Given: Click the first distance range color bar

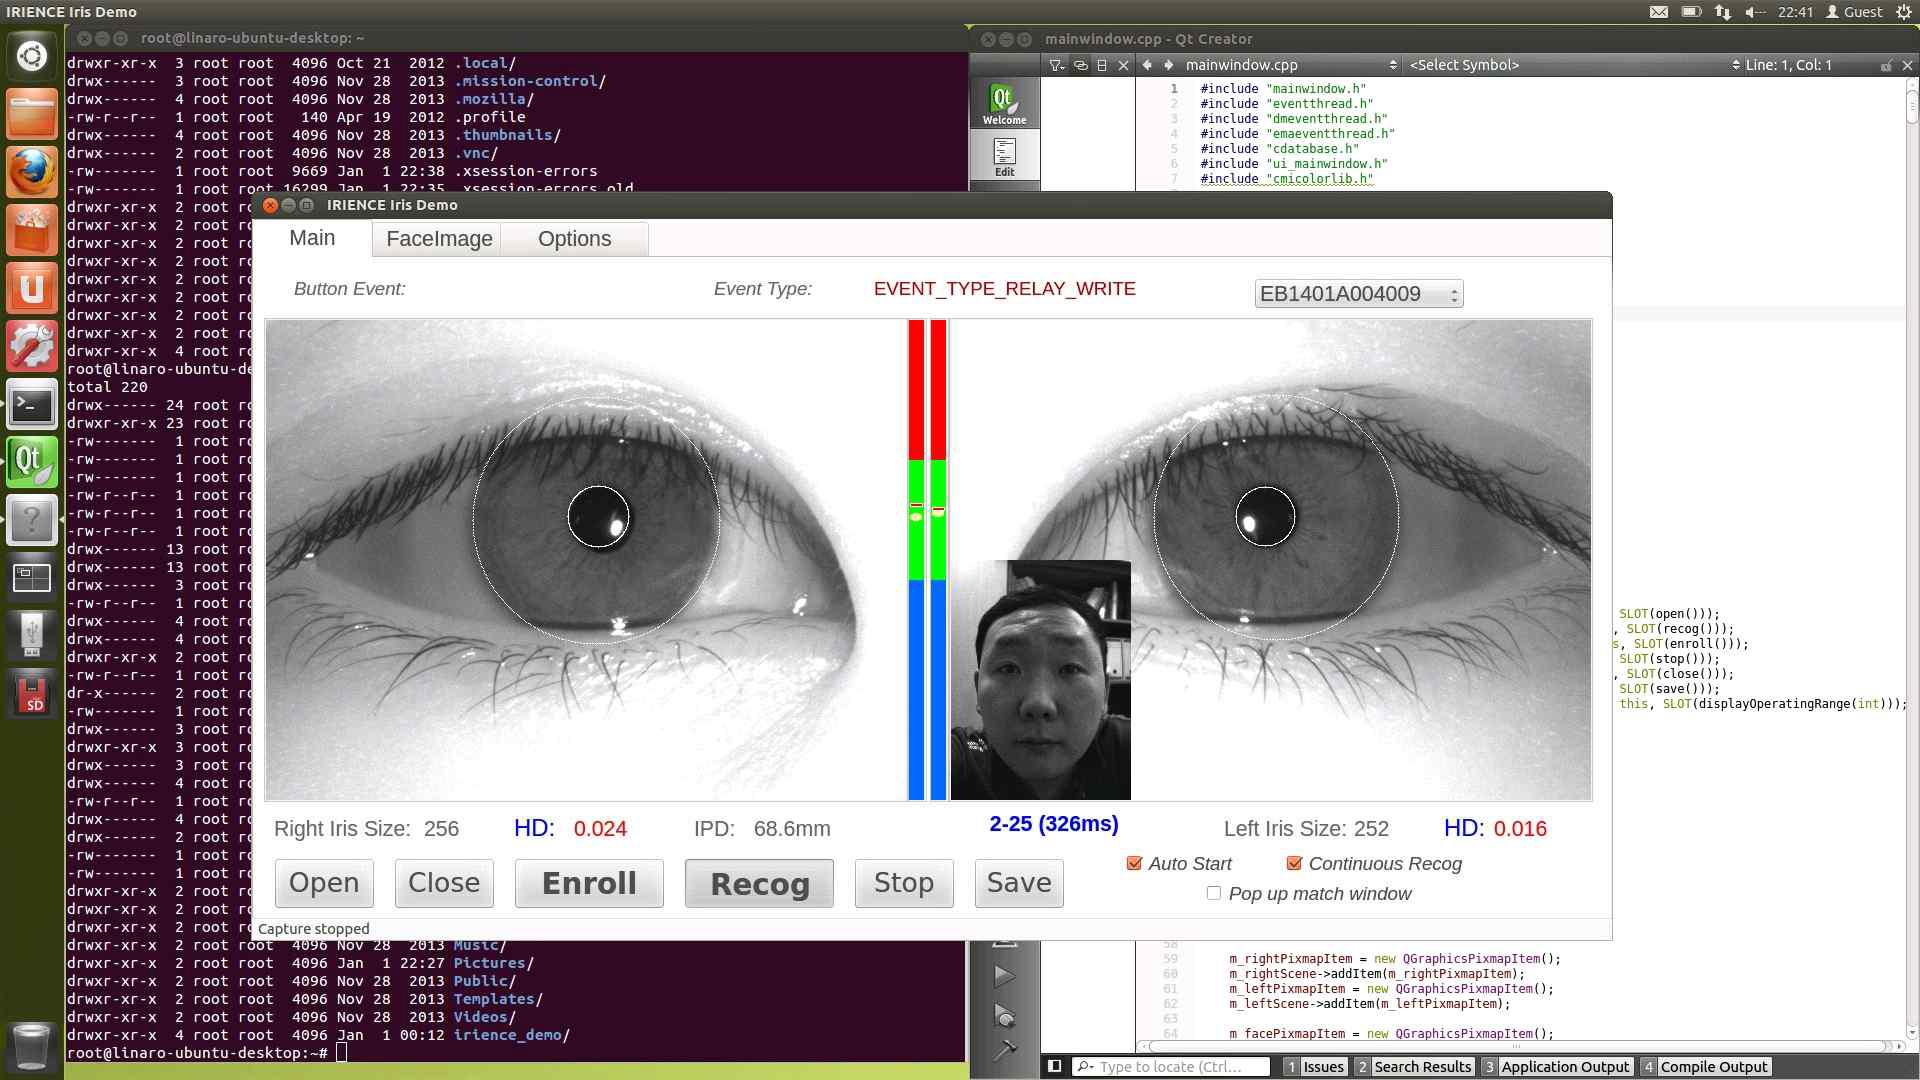Looking at the screenshot, I should pos(916,560).
